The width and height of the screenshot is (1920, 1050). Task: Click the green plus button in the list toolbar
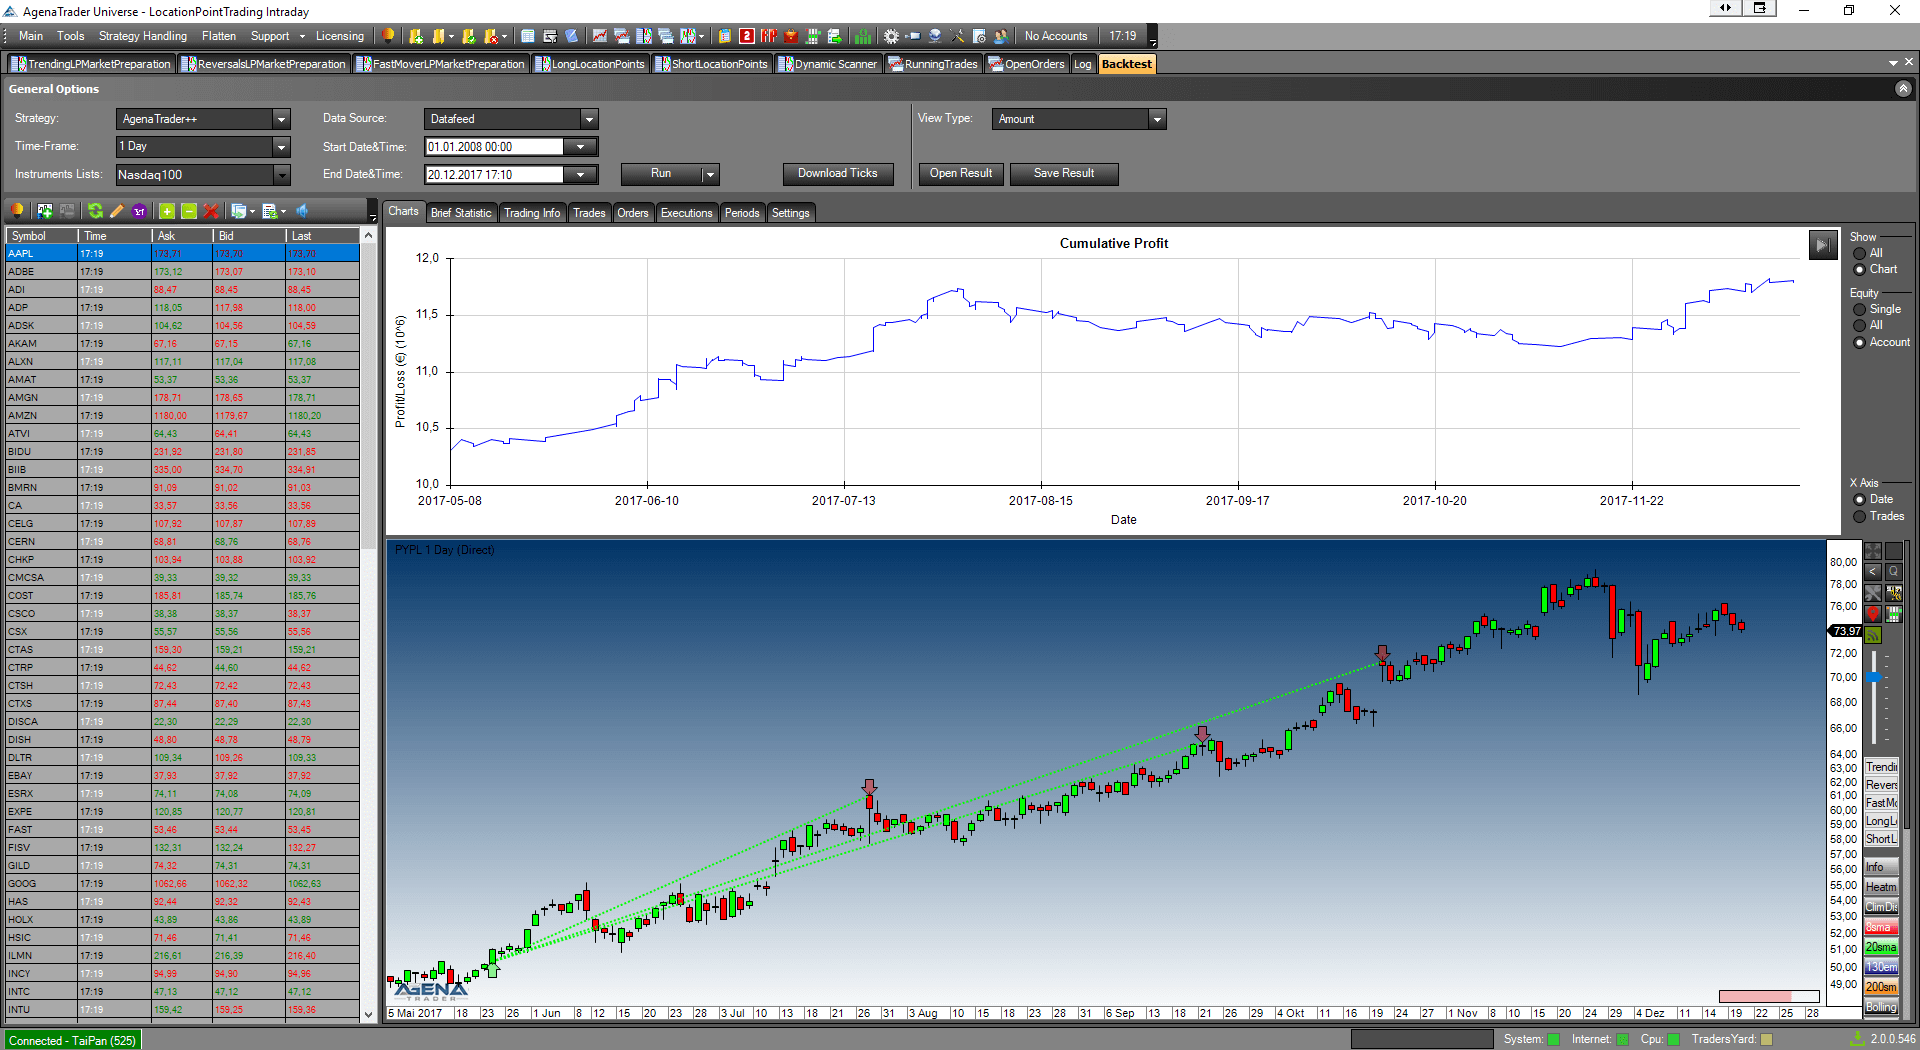167,211
